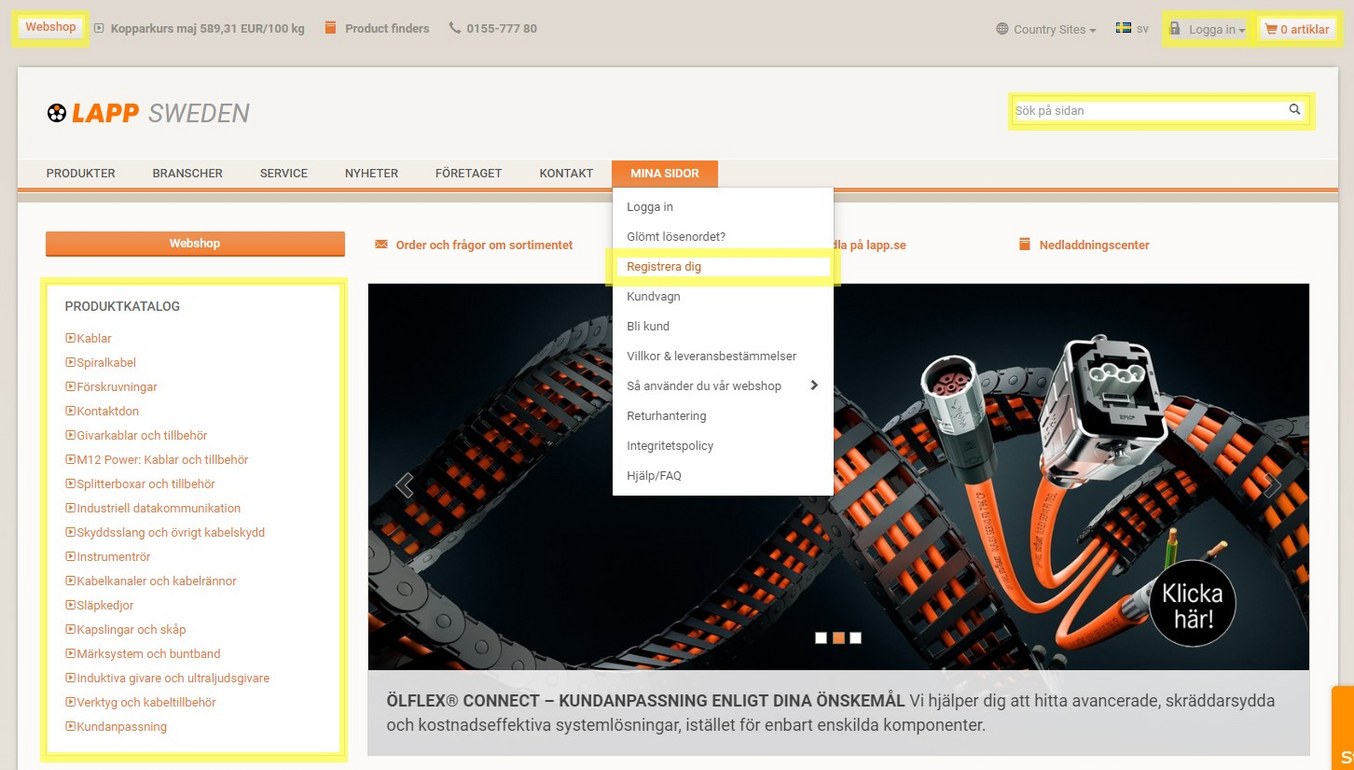Click the Klicka här! badge

point(1193,604)
